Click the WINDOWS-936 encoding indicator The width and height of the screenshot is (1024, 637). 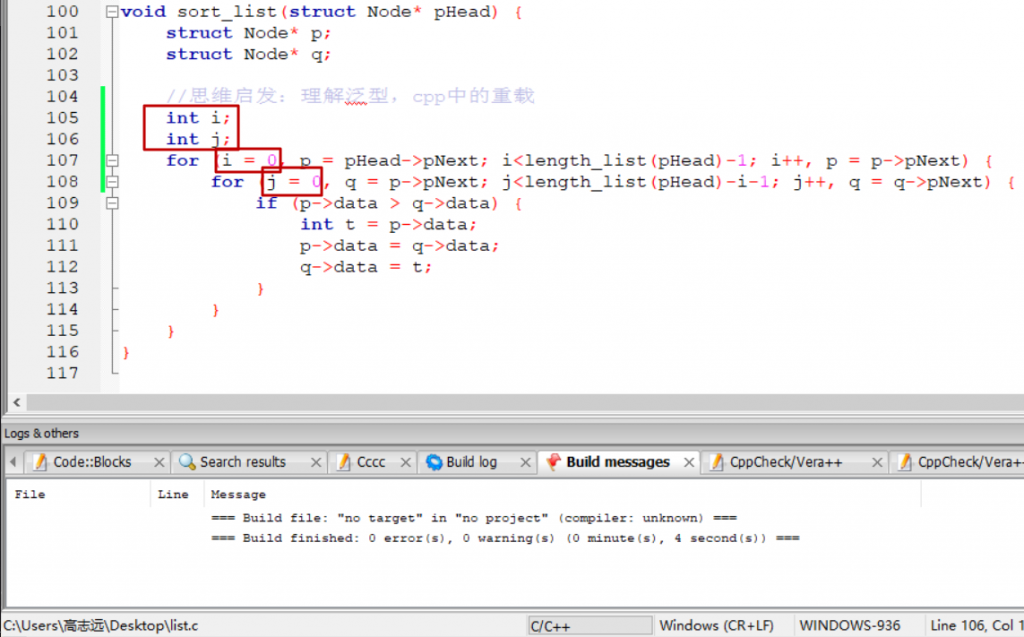pos(850,626)
